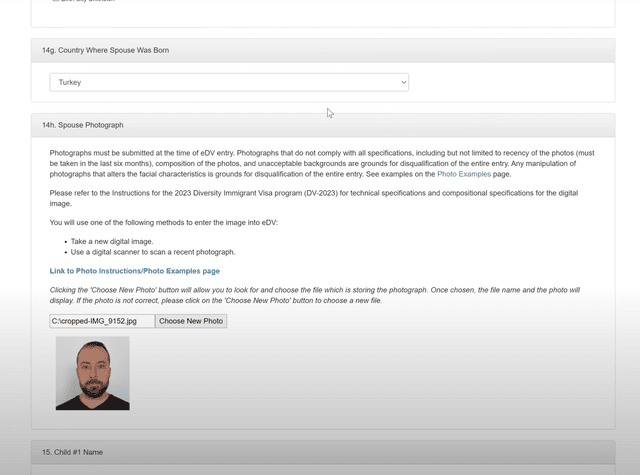The image size is (640, 475).
Task: Click the chevron arrow of the Turkey dropdown
Action: click(403, 82)
